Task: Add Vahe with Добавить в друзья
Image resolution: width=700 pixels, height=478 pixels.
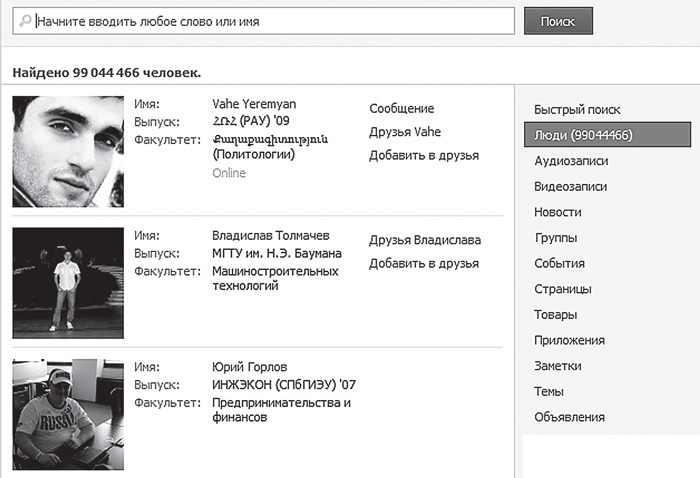Action: tap(424, 155)
